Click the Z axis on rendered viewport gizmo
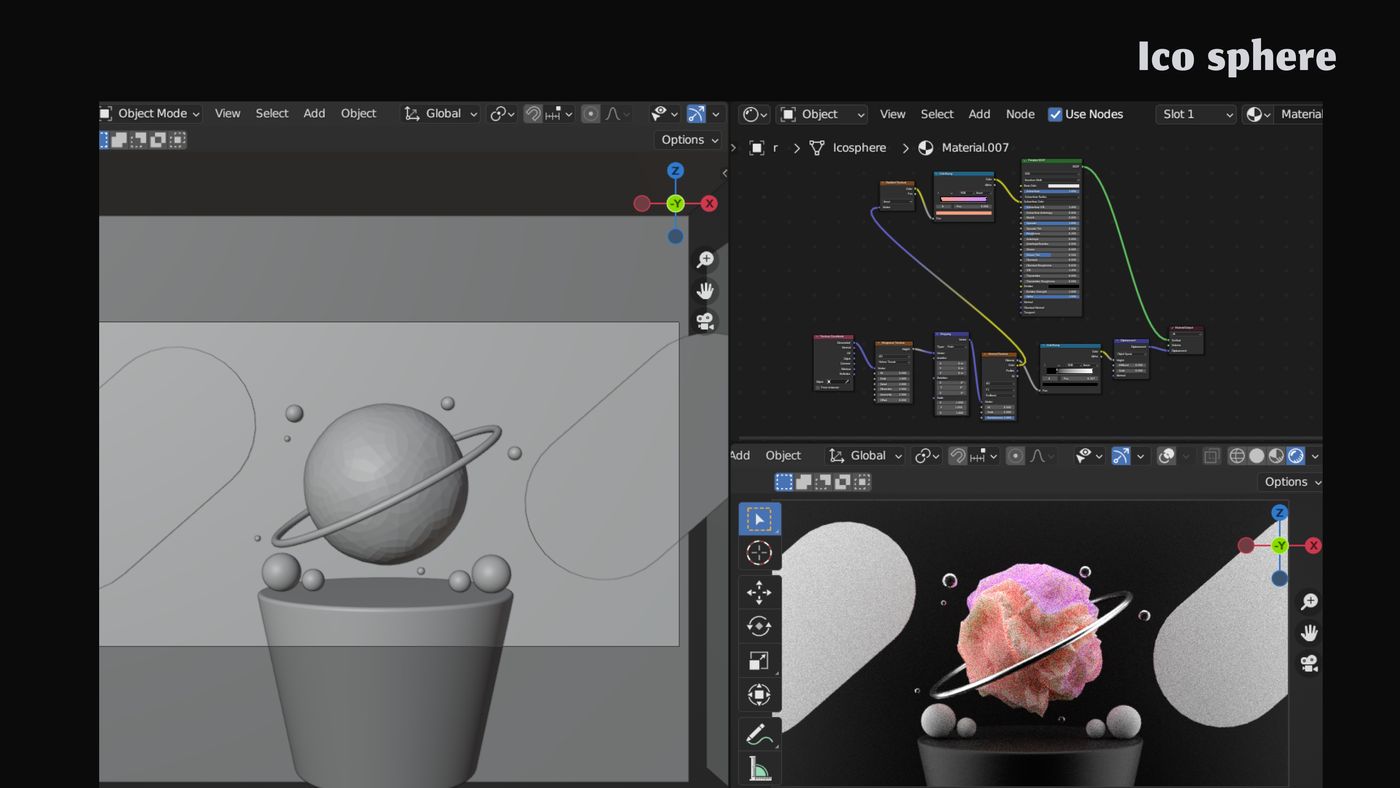 pyautogui.click(x=1279, y=513)
